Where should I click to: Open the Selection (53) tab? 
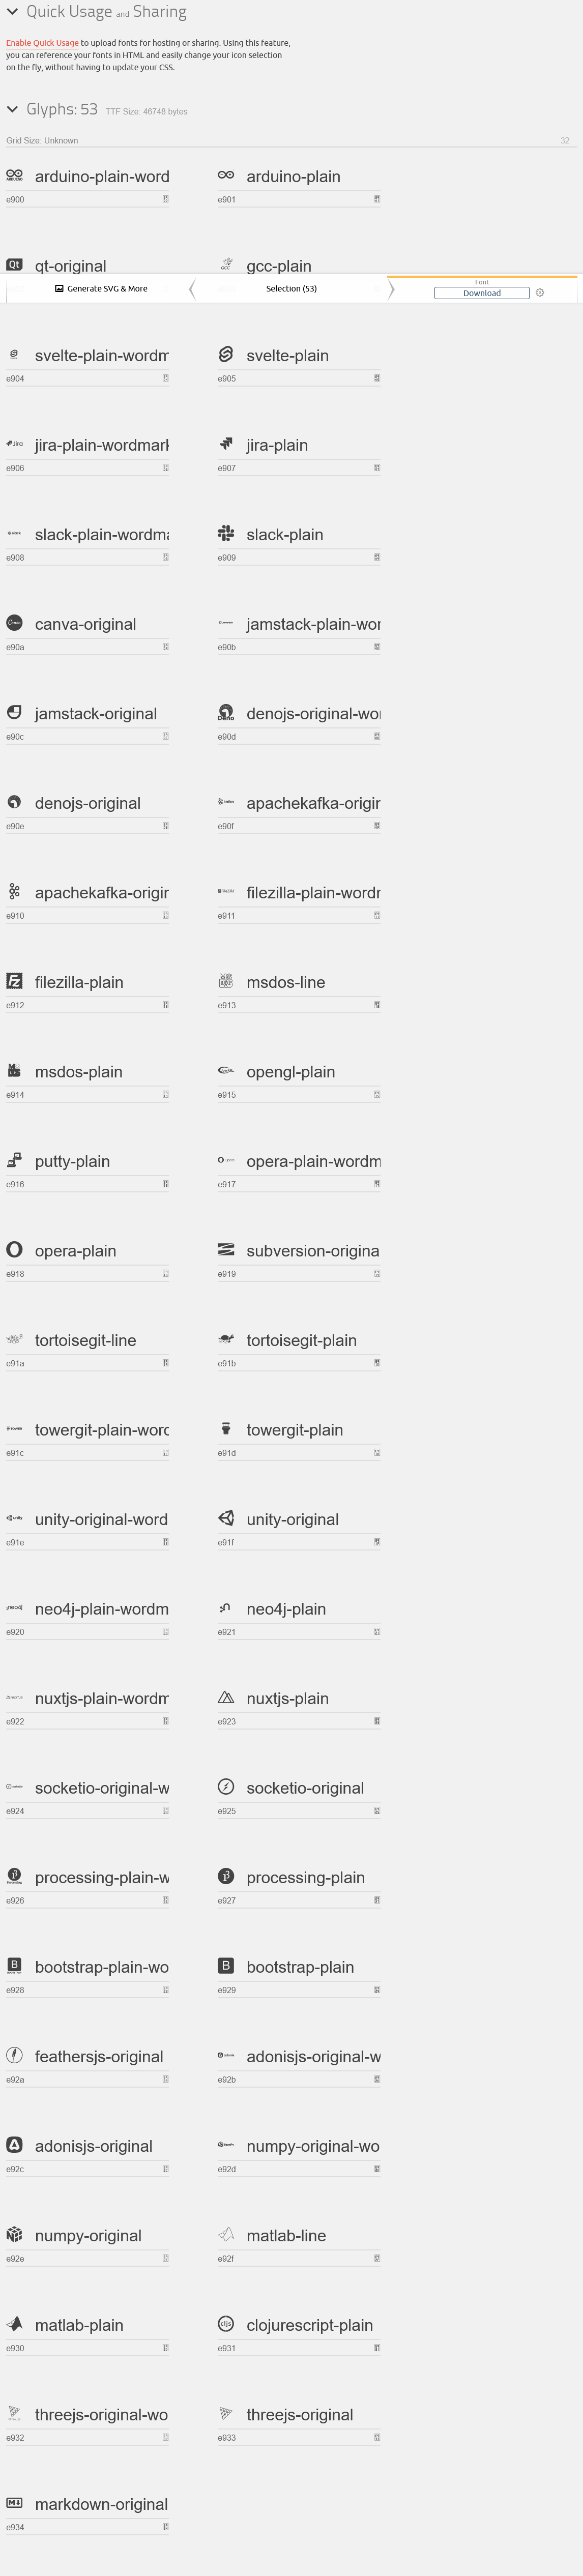point(291,289)
